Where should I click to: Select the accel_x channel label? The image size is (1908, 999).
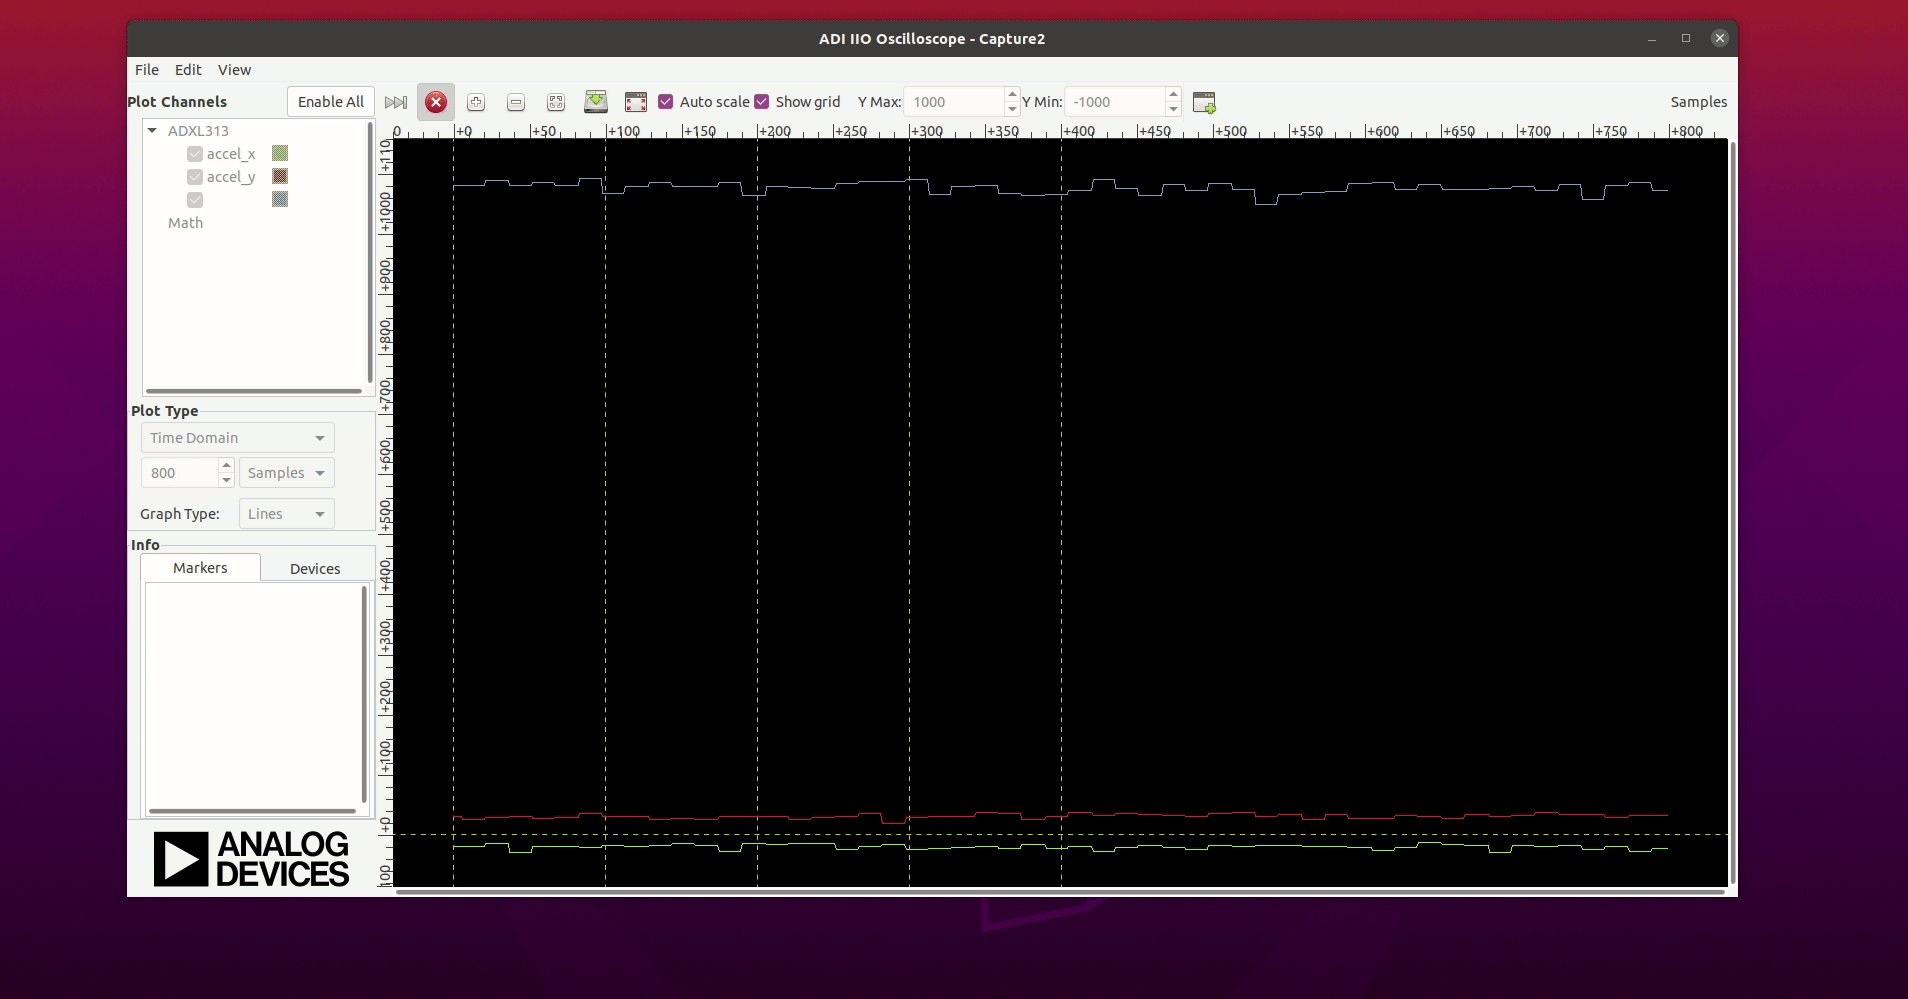click(231, 154)
